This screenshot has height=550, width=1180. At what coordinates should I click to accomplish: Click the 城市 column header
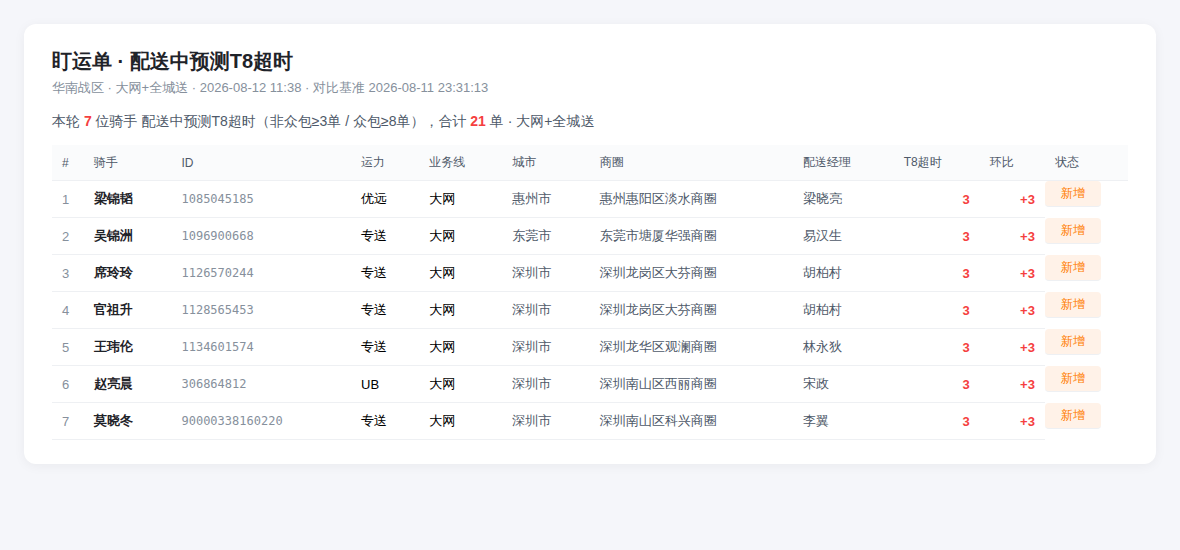(x=524, y=163)
